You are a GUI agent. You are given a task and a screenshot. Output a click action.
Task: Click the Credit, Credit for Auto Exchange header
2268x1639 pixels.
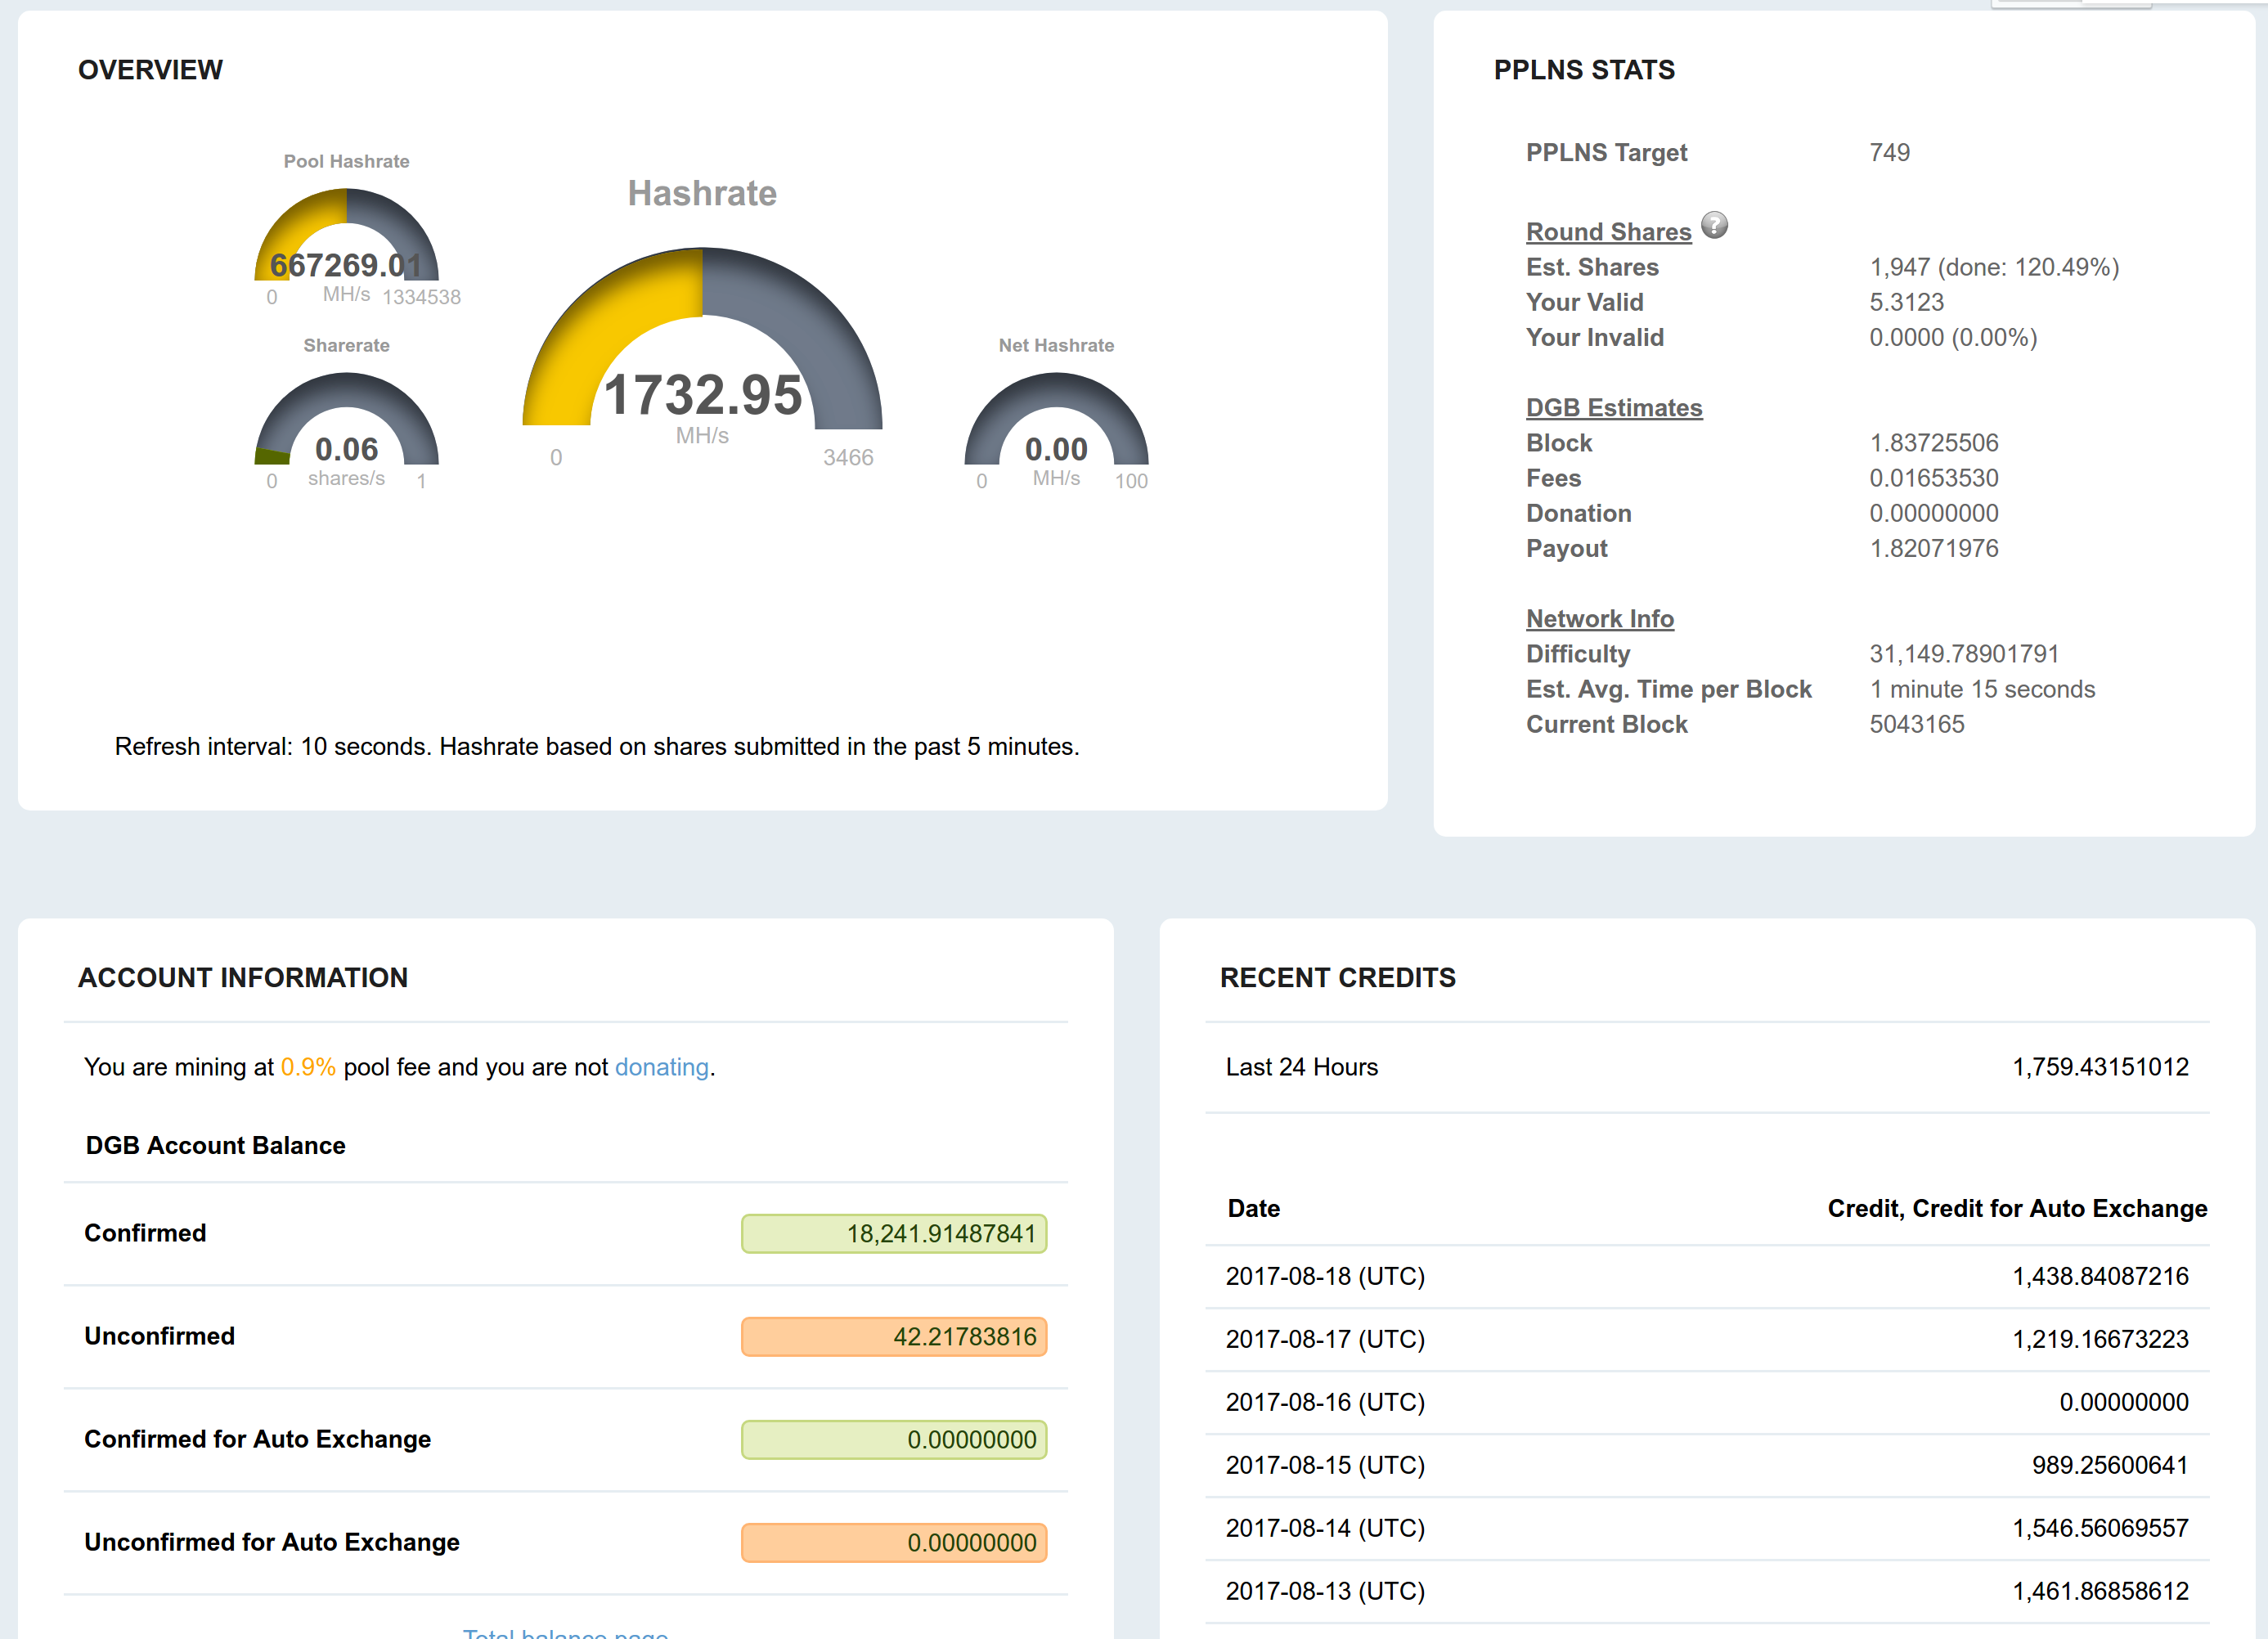[x=2017, y=1208]
